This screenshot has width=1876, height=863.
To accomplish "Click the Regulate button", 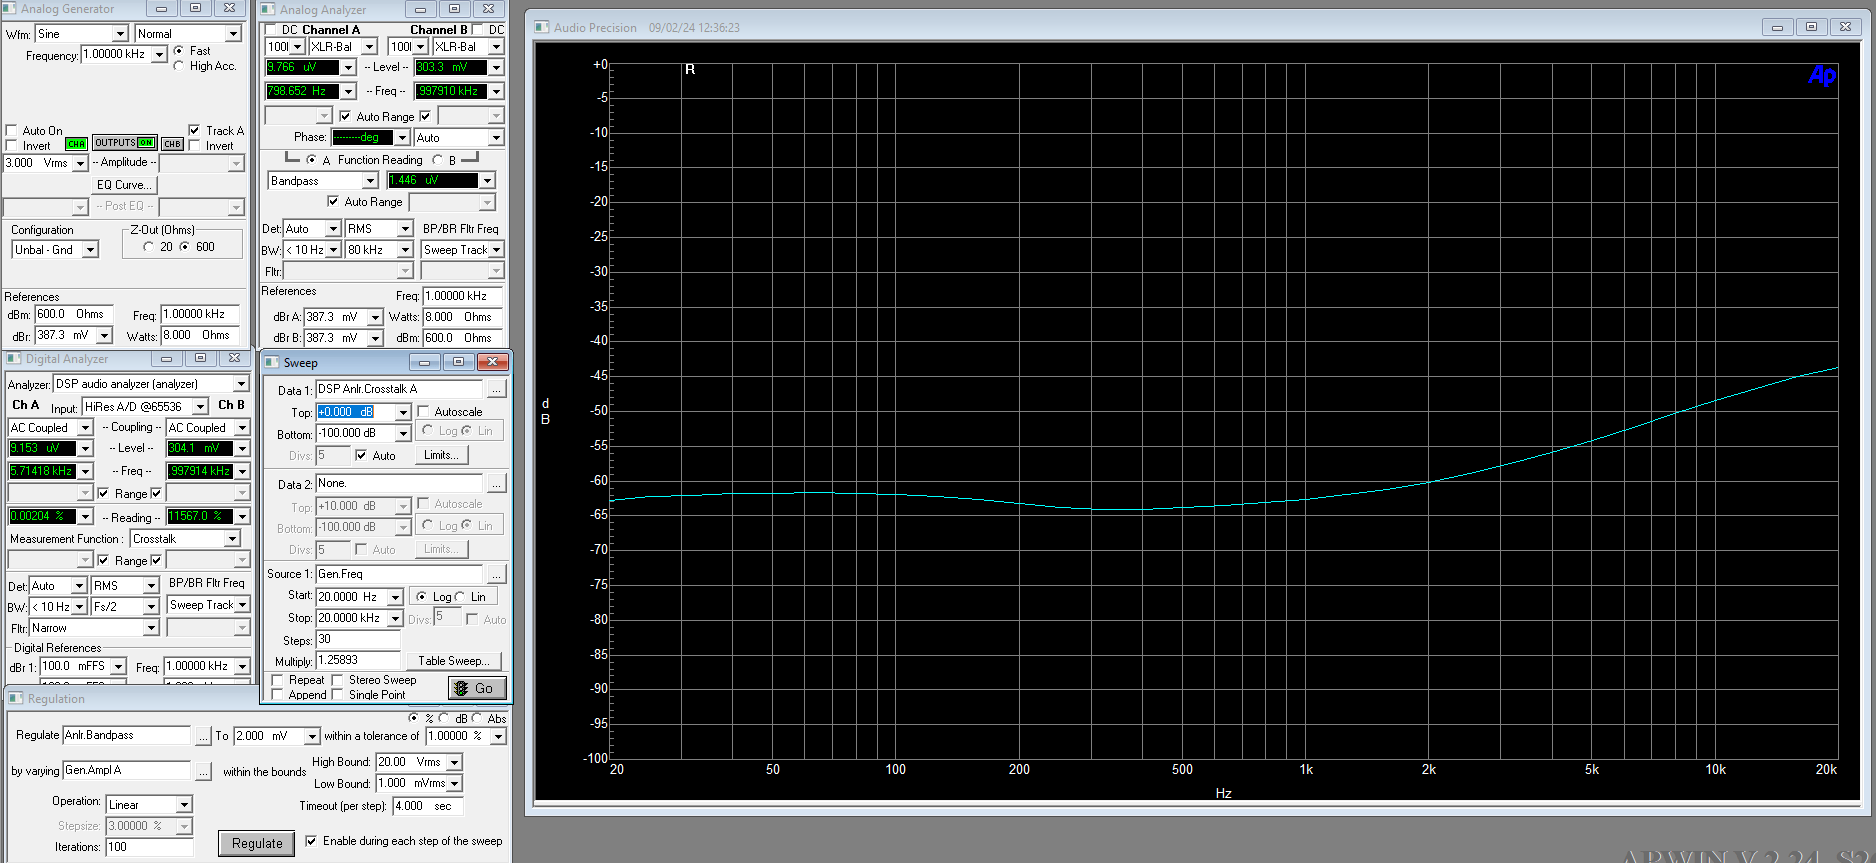I will [x=257, y=843].
